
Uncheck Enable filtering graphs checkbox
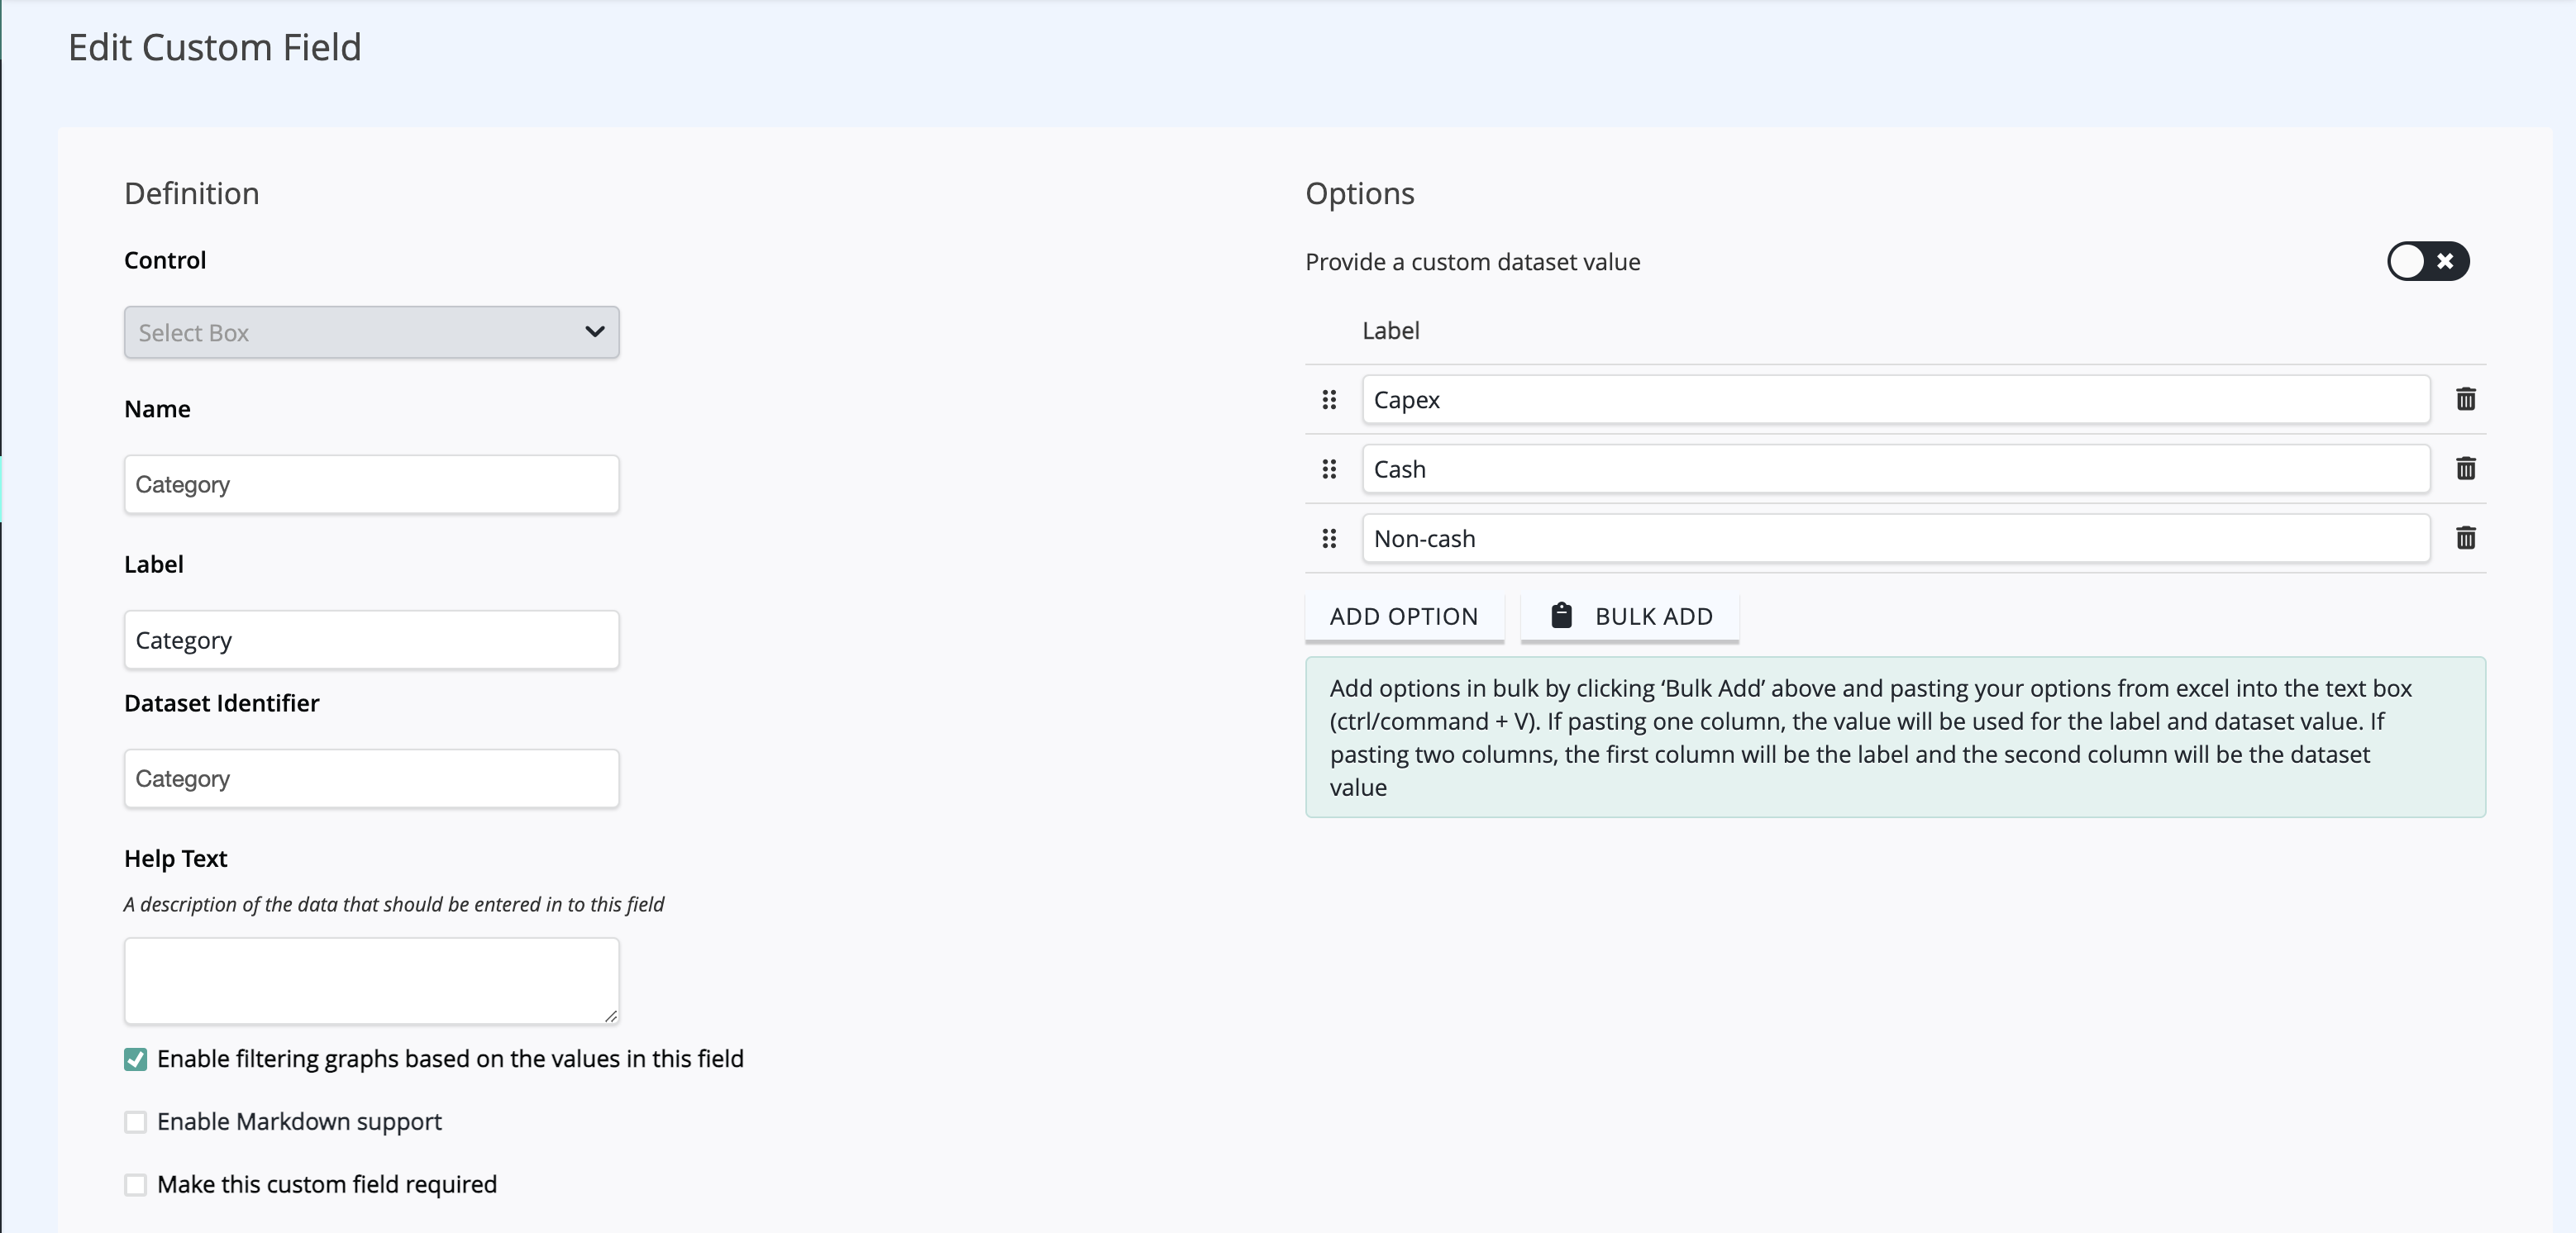[136, 1059]
